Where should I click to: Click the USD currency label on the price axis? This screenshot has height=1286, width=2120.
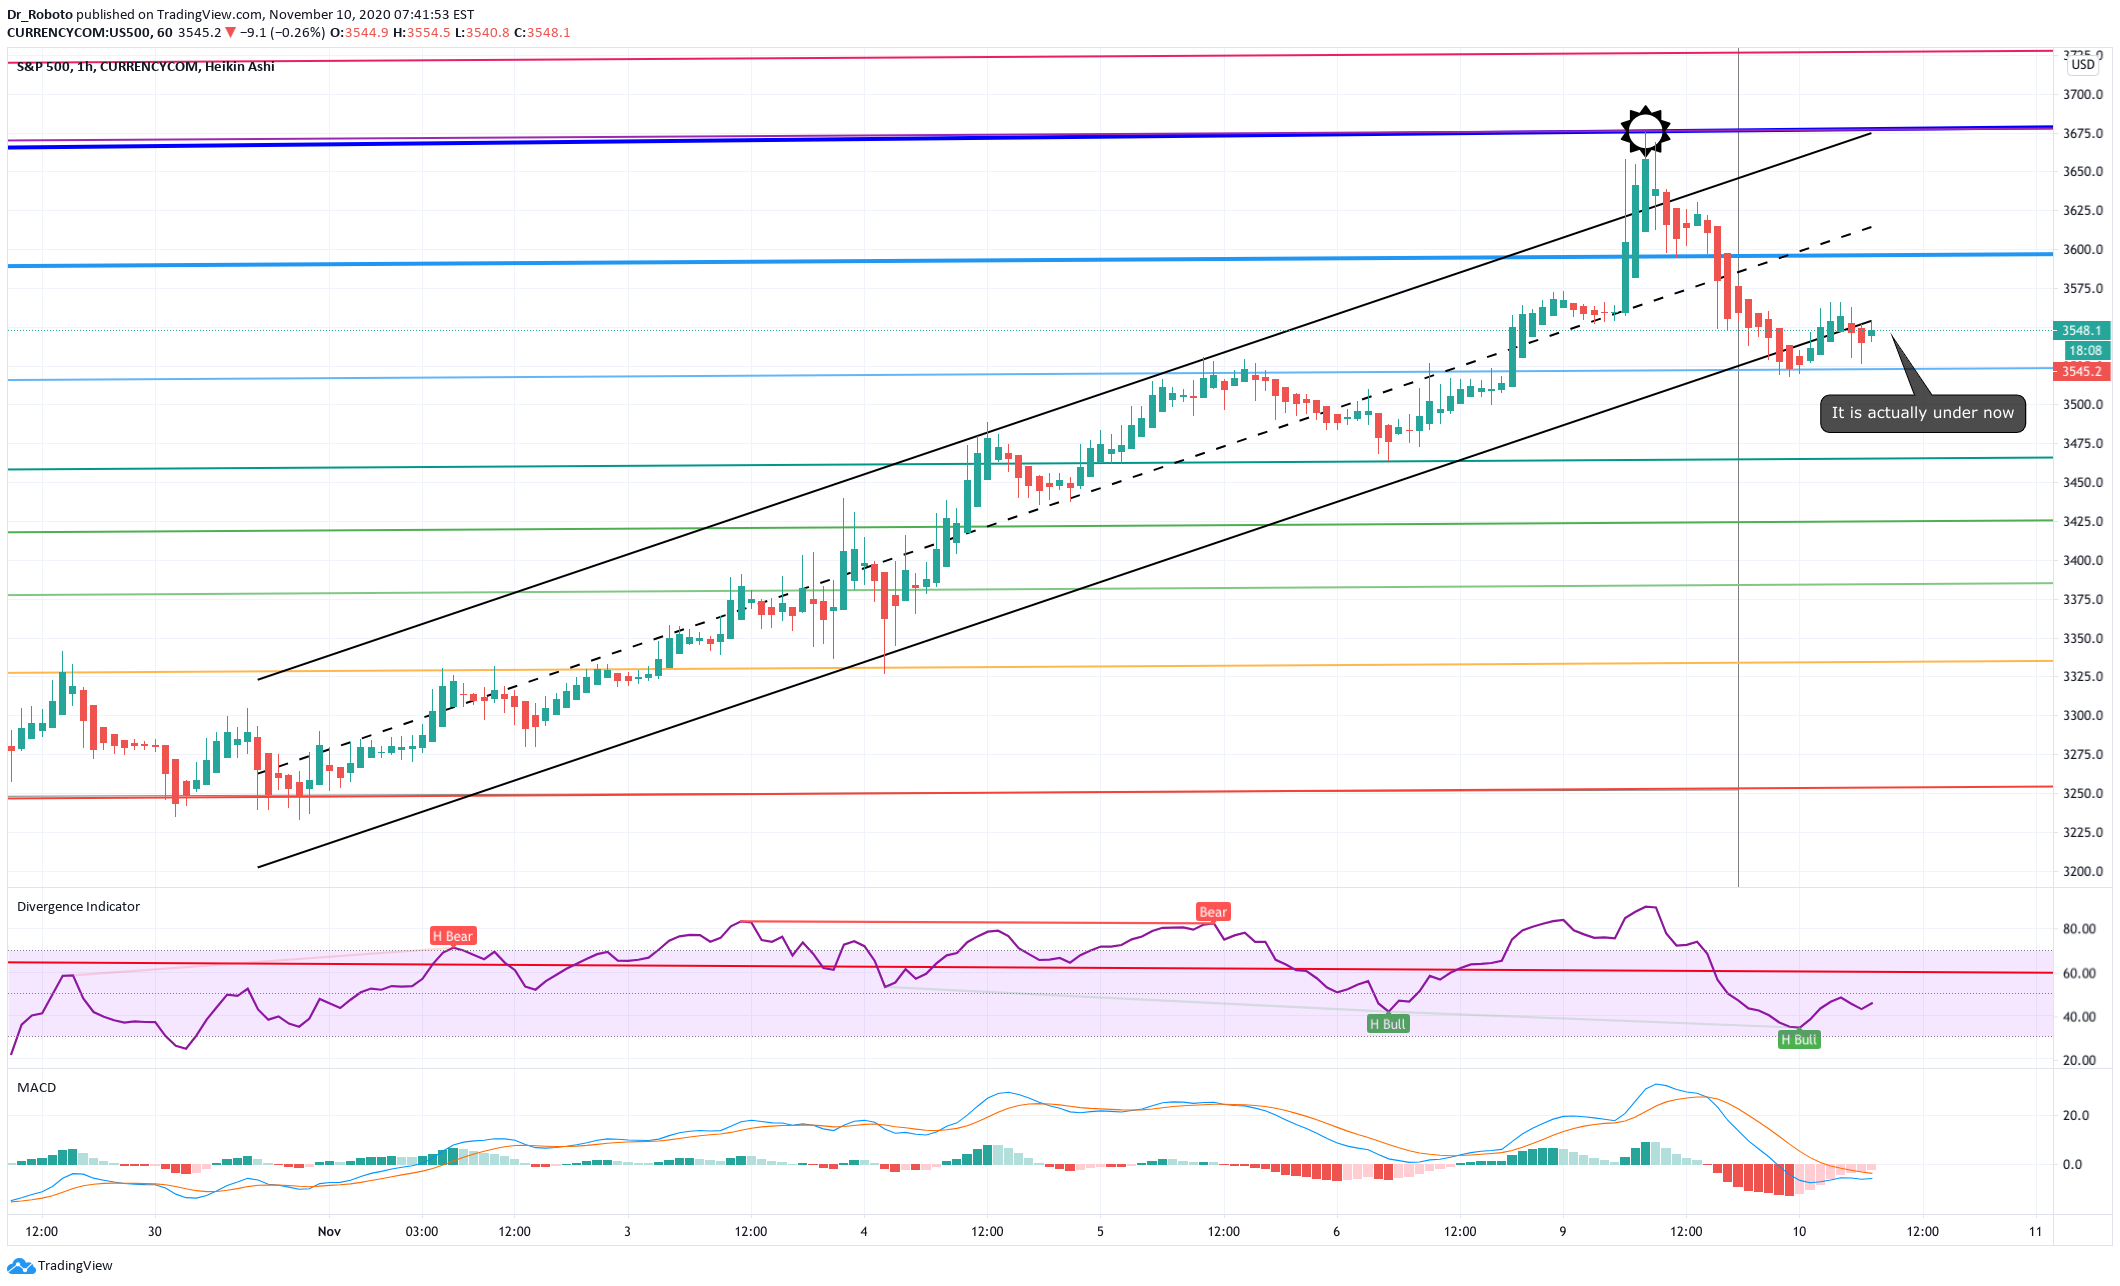coord(2083,65)
